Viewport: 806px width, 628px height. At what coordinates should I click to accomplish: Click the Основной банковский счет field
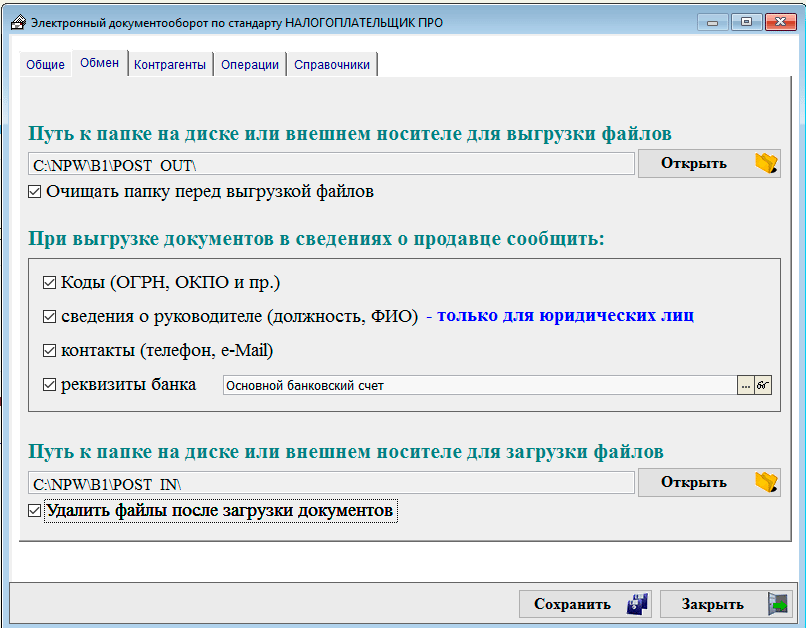(480, 385)
